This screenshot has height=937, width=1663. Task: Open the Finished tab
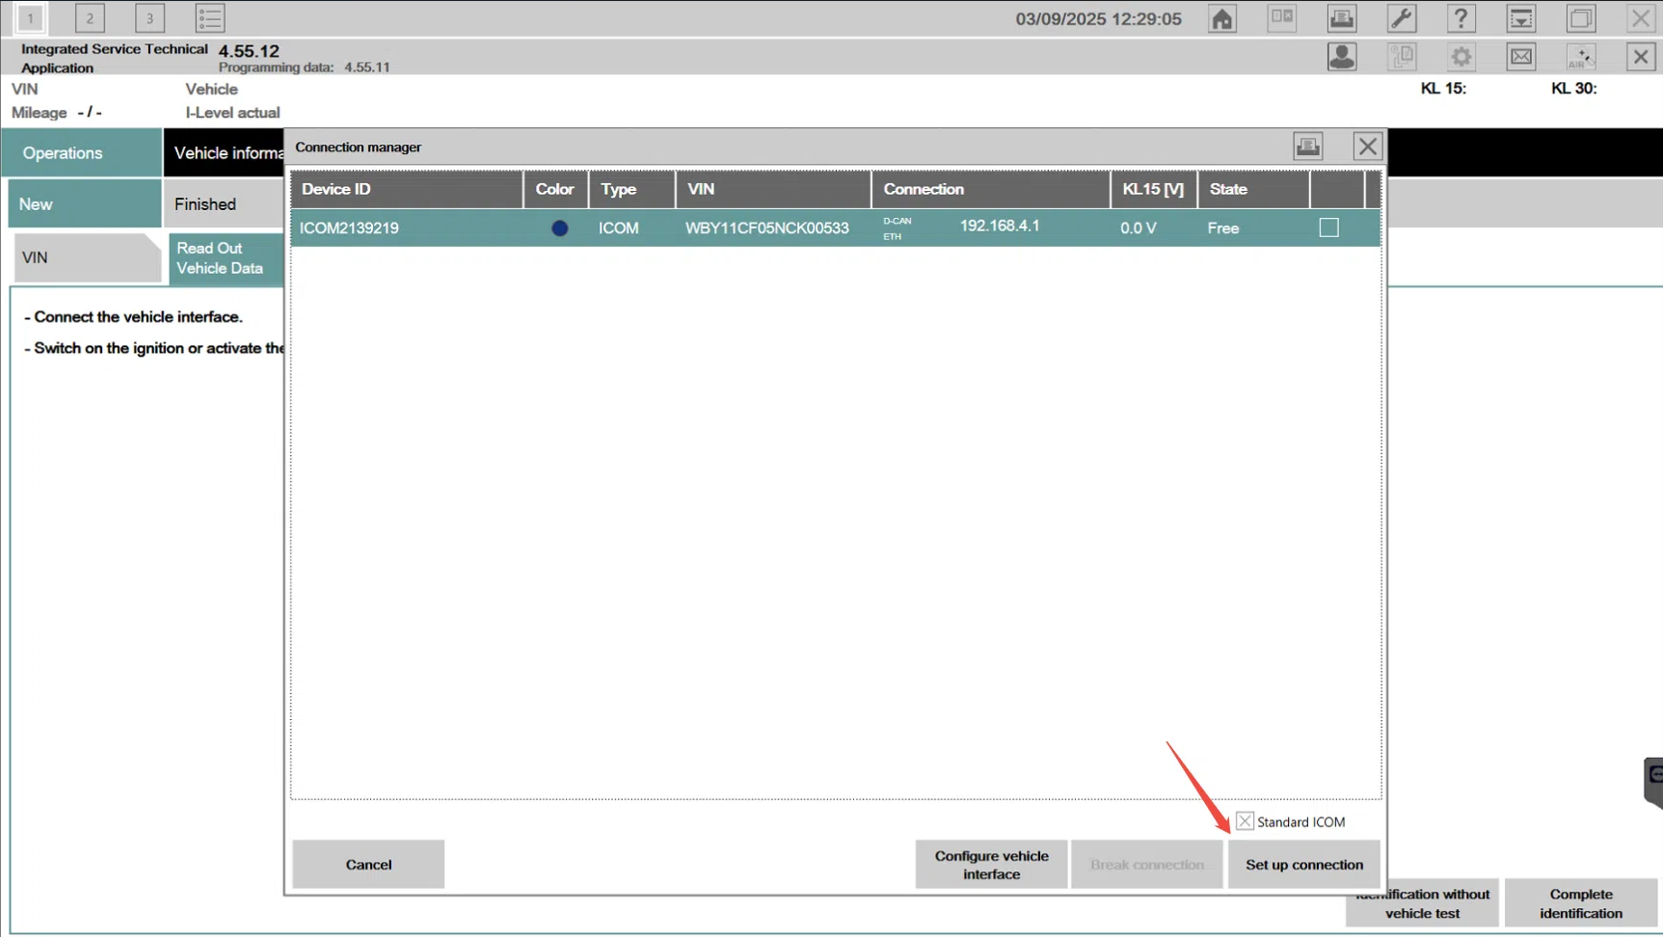(205, 204)
